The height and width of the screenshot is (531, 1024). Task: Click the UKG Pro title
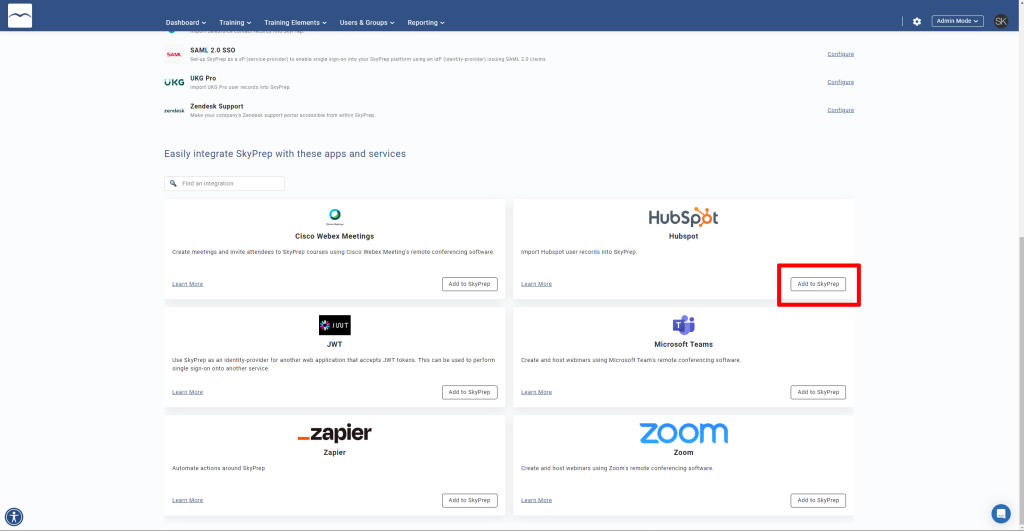[202, 78]
